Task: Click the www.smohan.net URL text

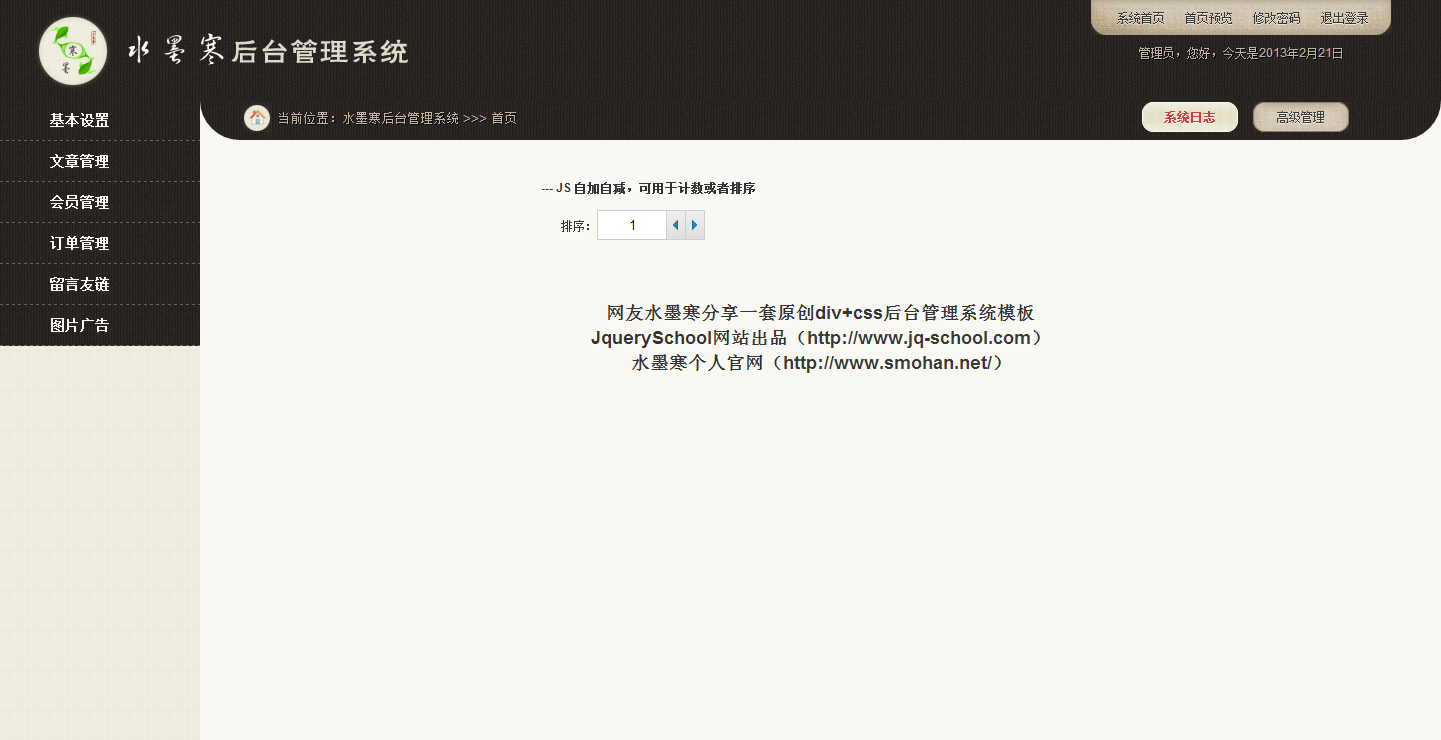Action: pyautogui.click(x=888, y=363)
